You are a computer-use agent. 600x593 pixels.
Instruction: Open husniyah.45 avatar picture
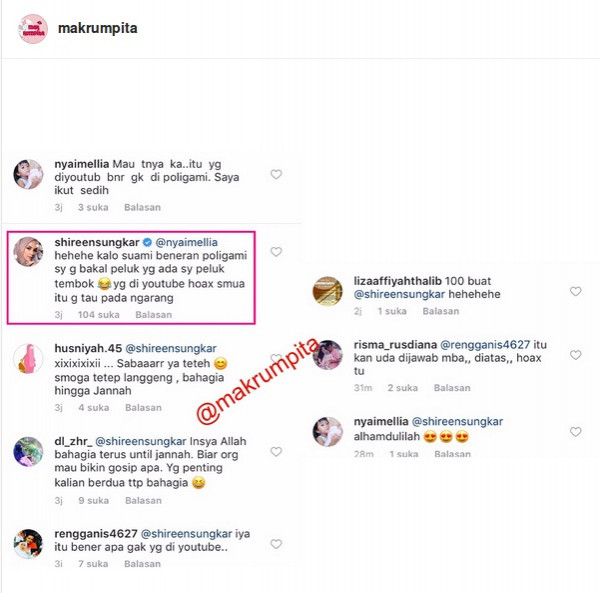[x=28, y=358]
